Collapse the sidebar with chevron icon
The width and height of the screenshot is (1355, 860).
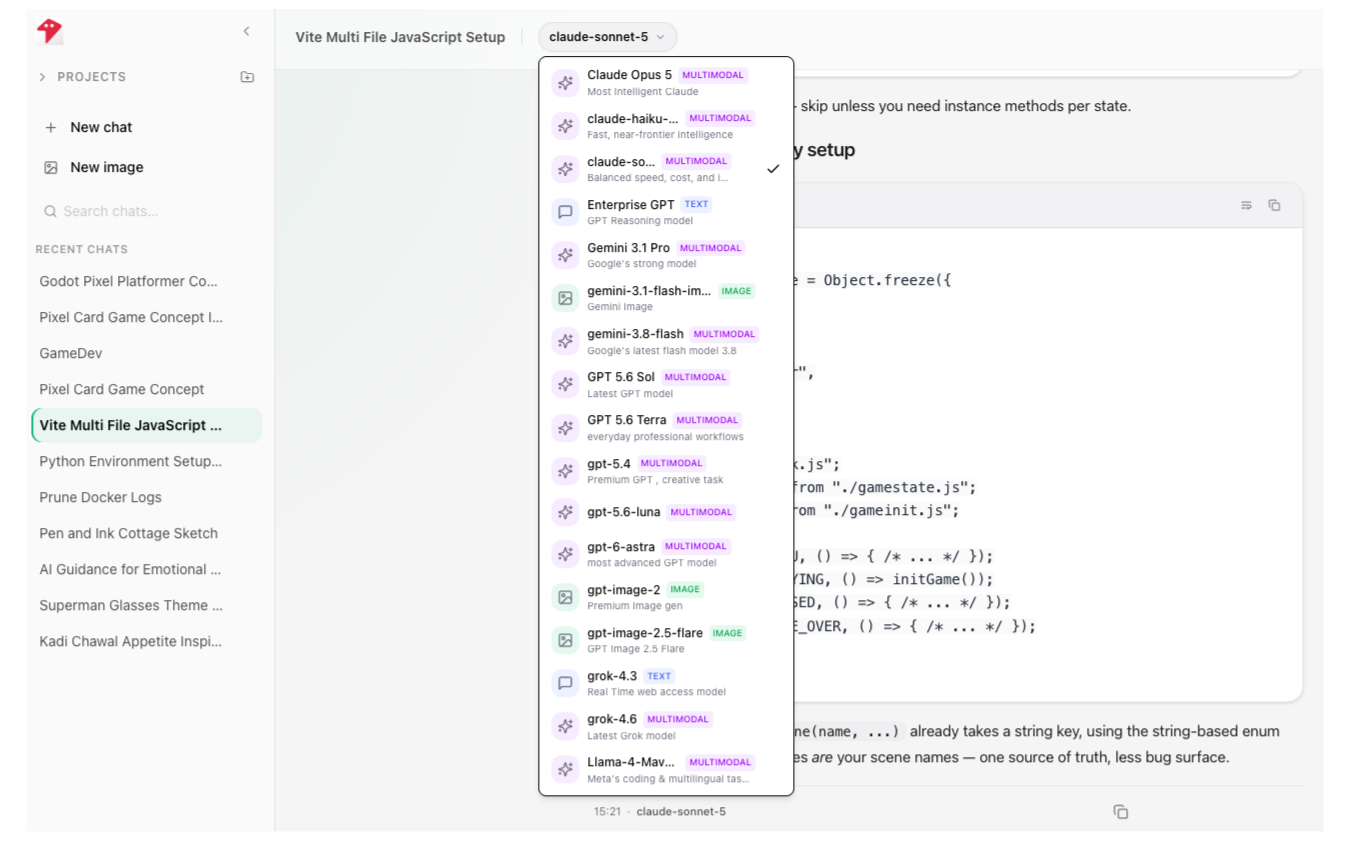click(247, 31)
